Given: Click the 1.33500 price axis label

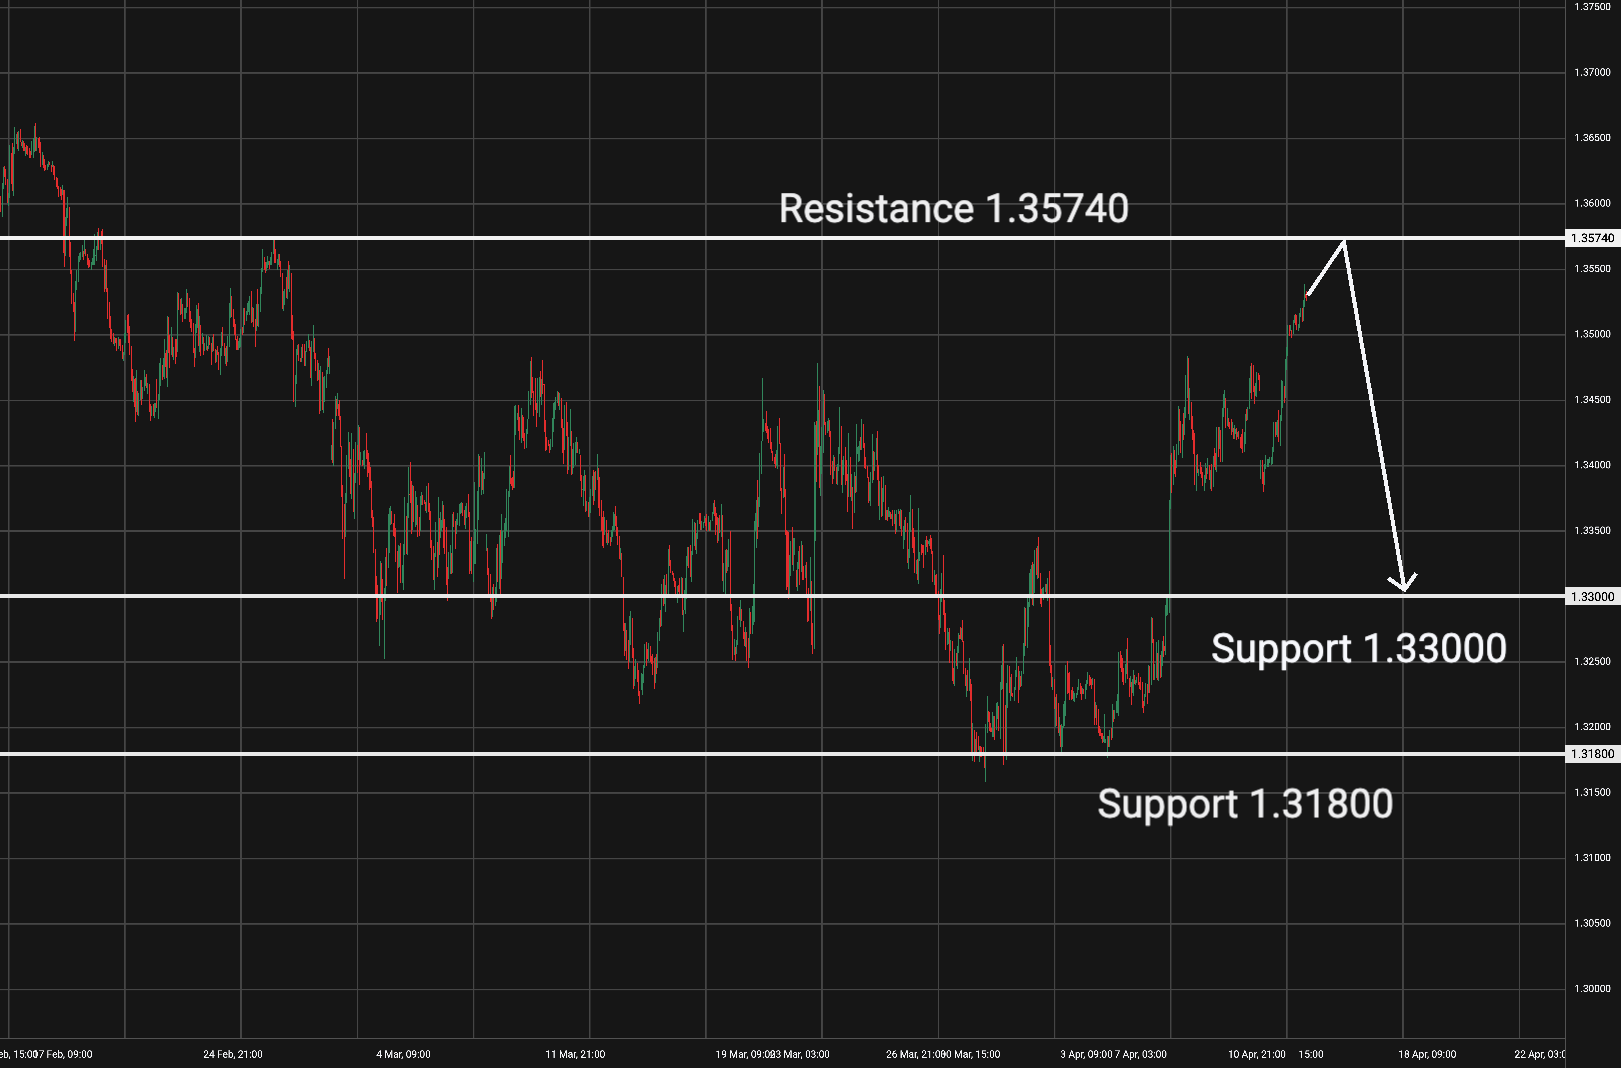Looking at the screenshot, I should click(1593, 530).
